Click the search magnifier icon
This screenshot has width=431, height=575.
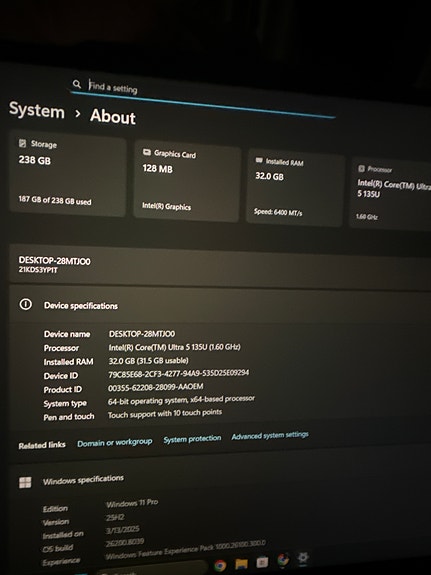(76, 84)
